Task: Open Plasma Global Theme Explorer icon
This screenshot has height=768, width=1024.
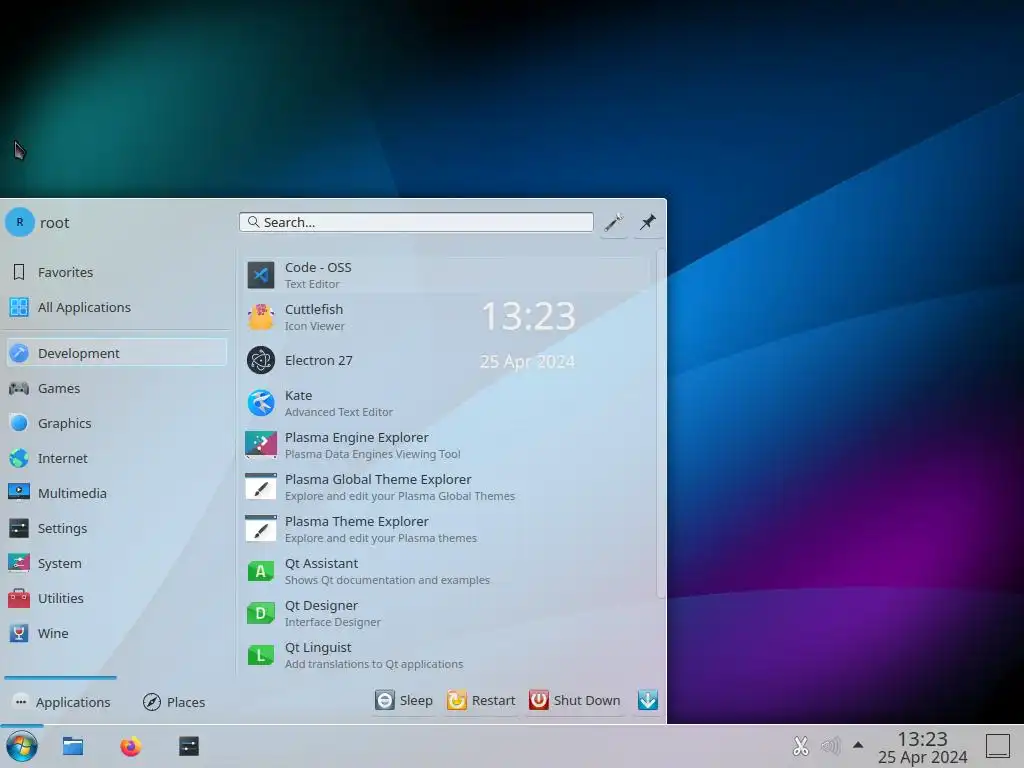Action: [x=261, y=487]
